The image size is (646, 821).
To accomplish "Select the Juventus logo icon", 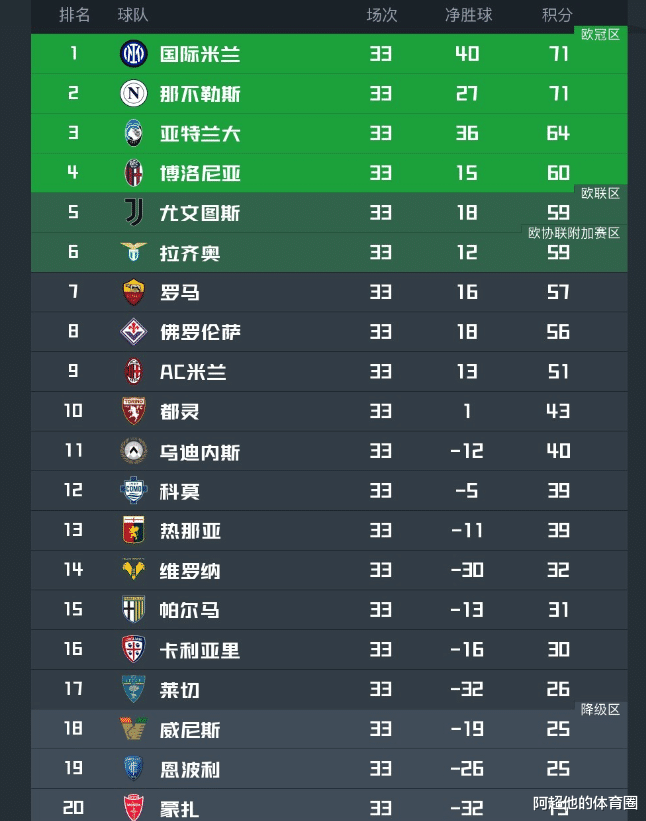I will pyautogui.click(x=133, y=213).
